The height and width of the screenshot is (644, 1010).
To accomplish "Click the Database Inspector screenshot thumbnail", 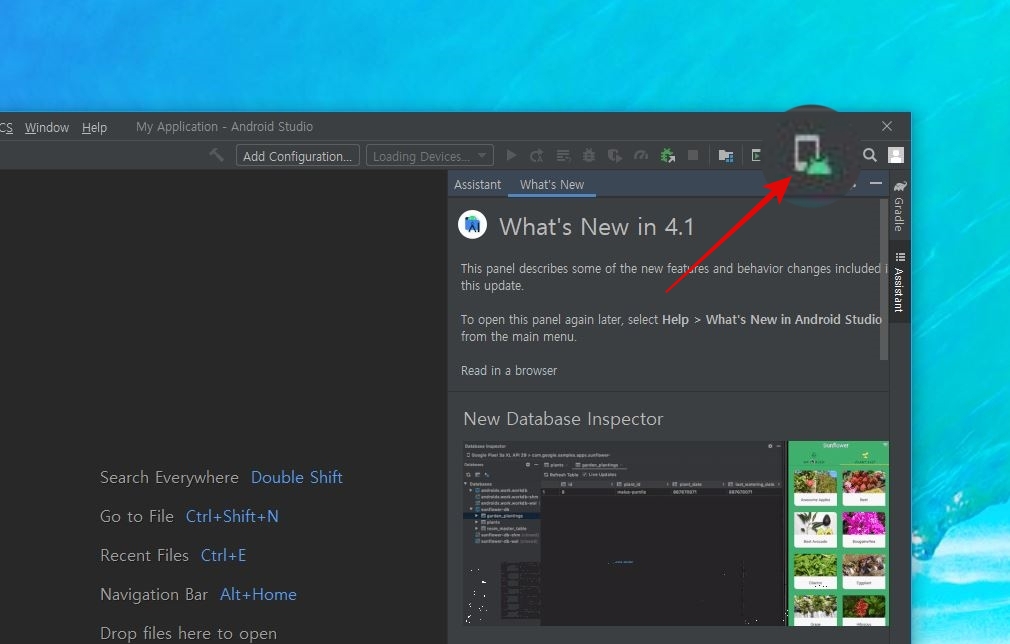I will click(x=676, y=533).
